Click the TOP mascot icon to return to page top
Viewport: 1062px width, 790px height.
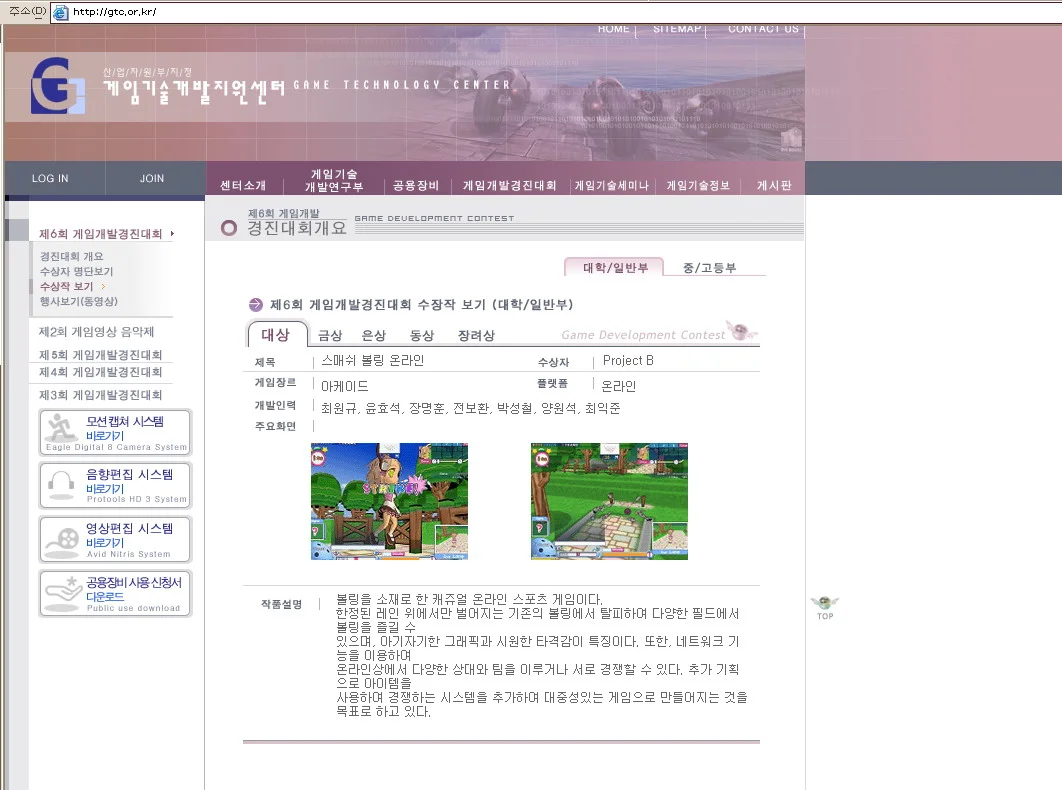(824, 608)
